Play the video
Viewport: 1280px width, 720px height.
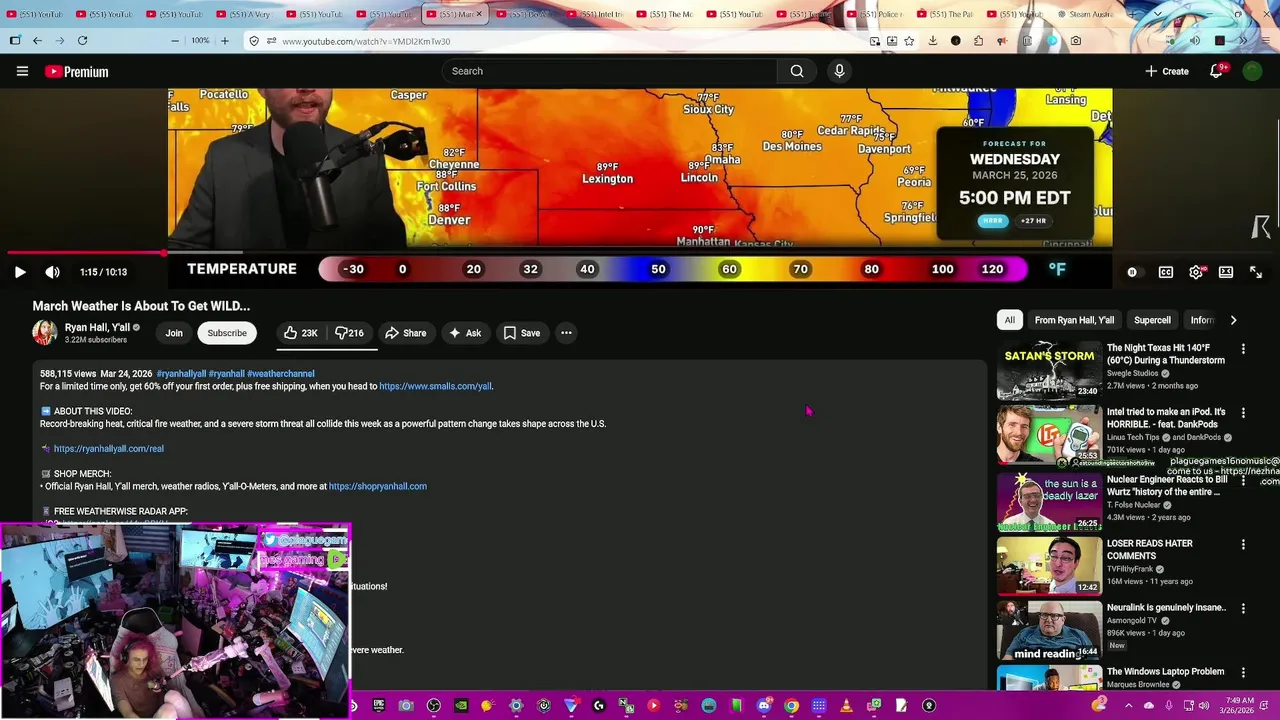point(20,272)
